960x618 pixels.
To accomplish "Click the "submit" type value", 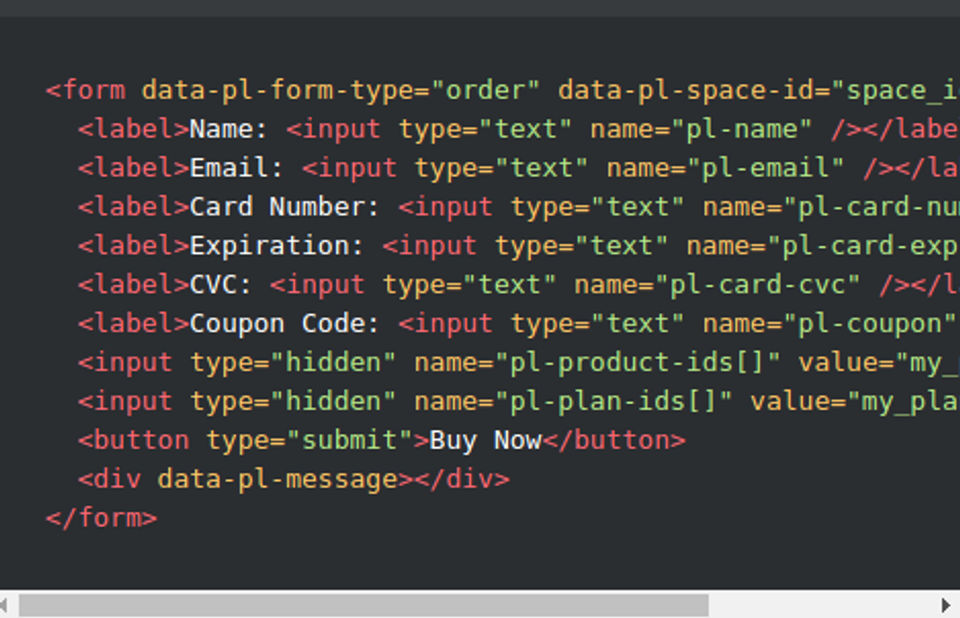I will (350, 440).
